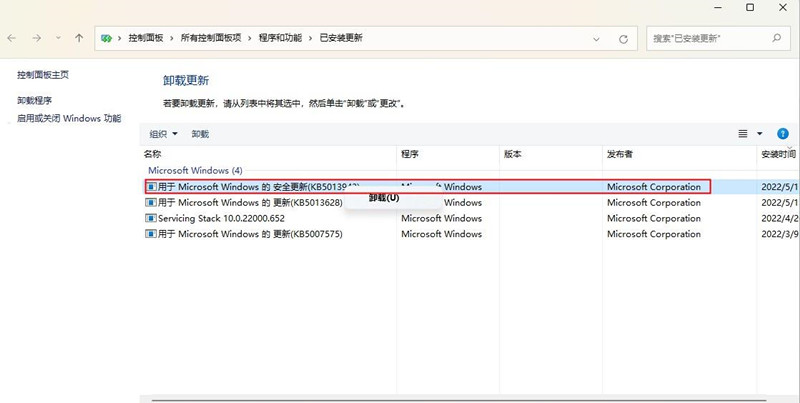The image size is (800, 403).
Task: Refresh the installed updates list
Action: point(623,39)
